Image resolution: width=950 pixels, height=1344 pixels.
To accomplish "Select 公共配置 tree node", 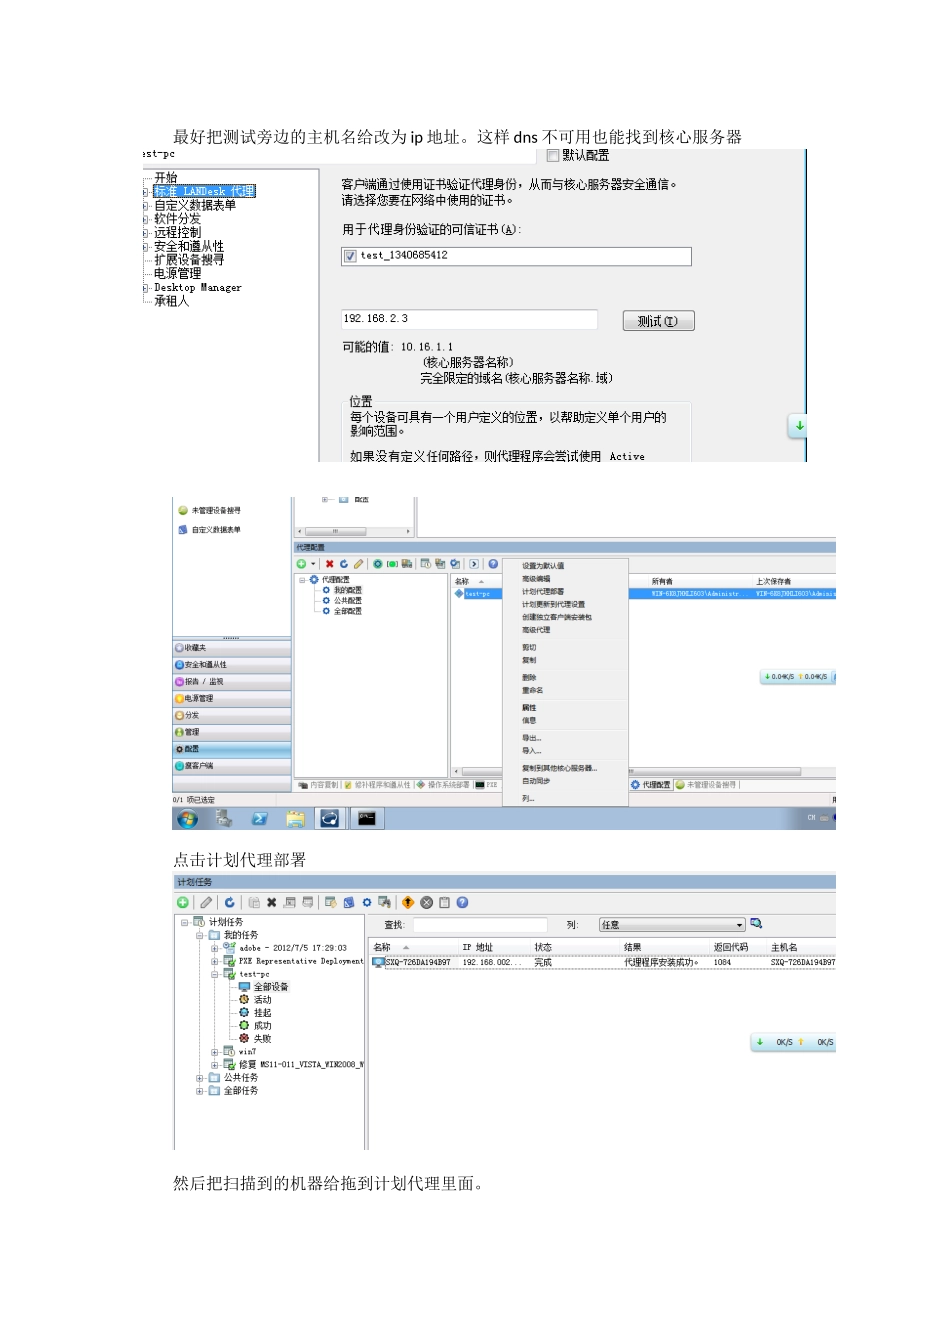I will click(347, 601).
